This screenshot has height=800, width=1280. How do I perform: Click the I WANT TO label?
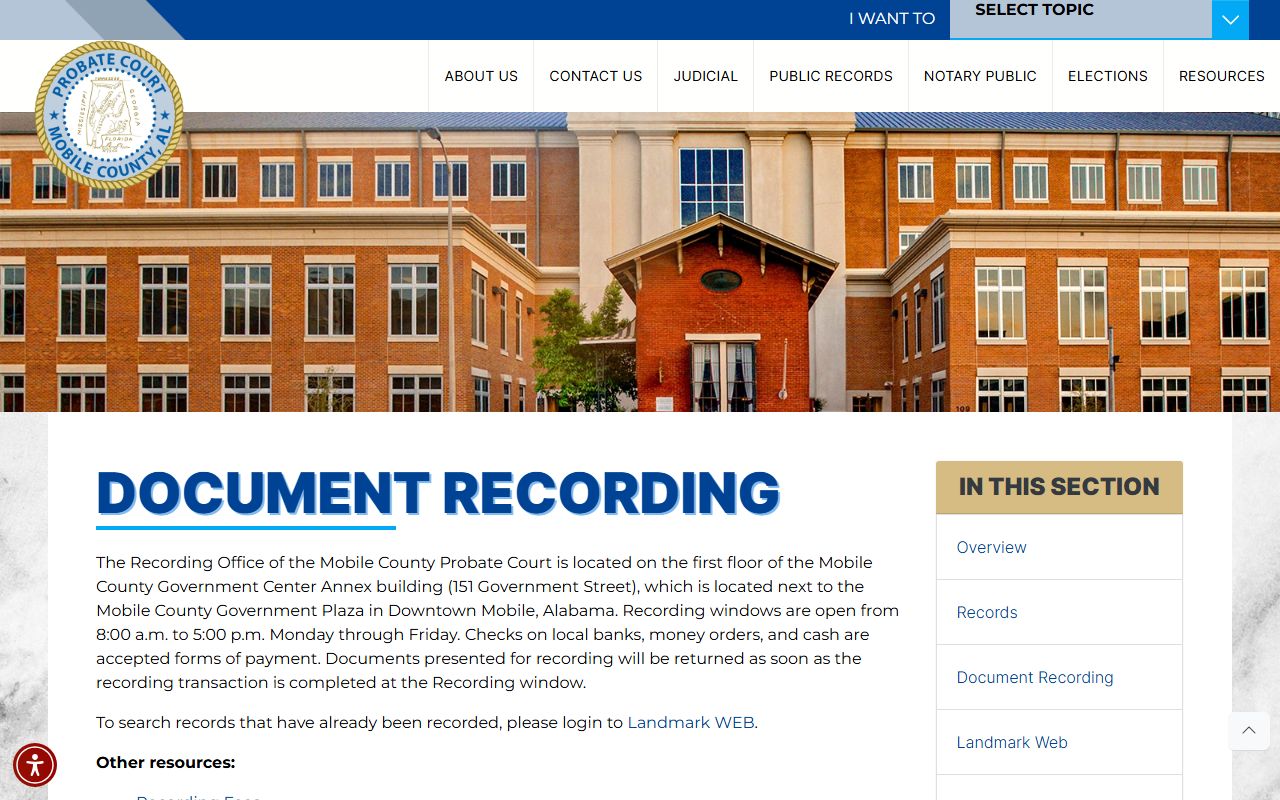pyautogui.click(x=892, y=19)
